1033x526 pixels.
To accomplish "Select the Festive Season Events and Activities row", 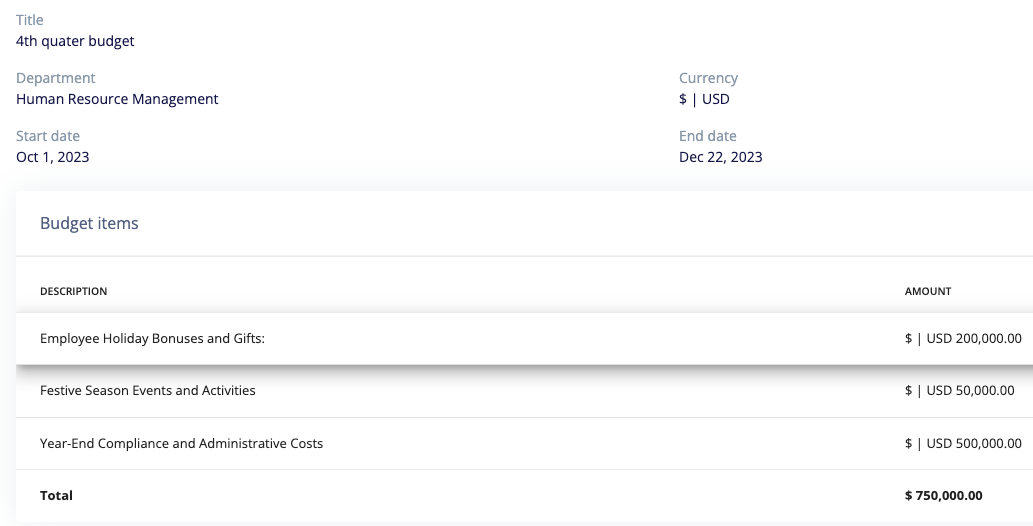I will 524,391.
